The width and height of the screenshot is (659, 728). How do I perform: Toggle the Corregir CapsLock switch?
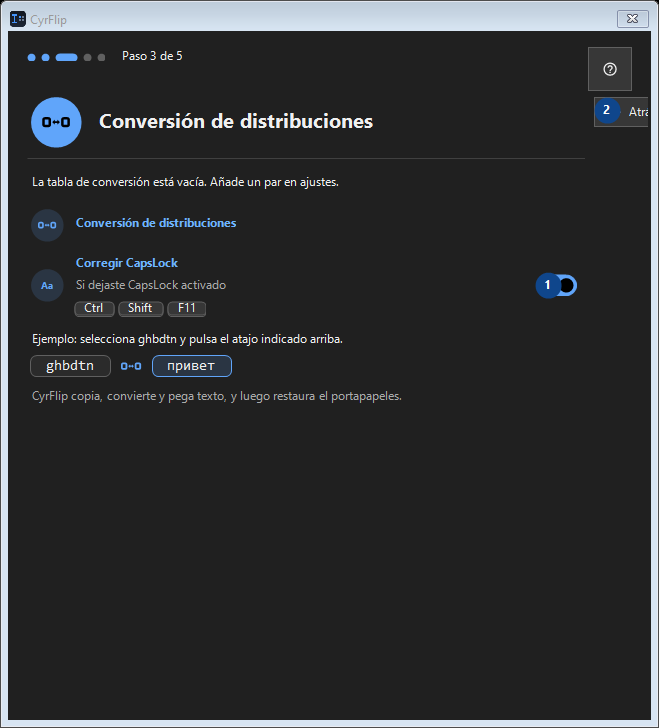tap(556, 285)
